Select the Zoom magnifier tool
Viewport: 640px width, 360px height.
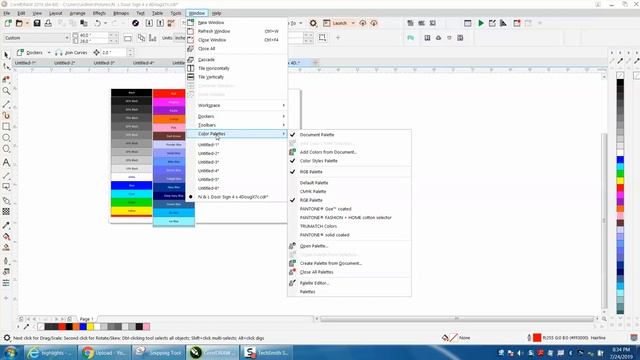coord(6,91)
